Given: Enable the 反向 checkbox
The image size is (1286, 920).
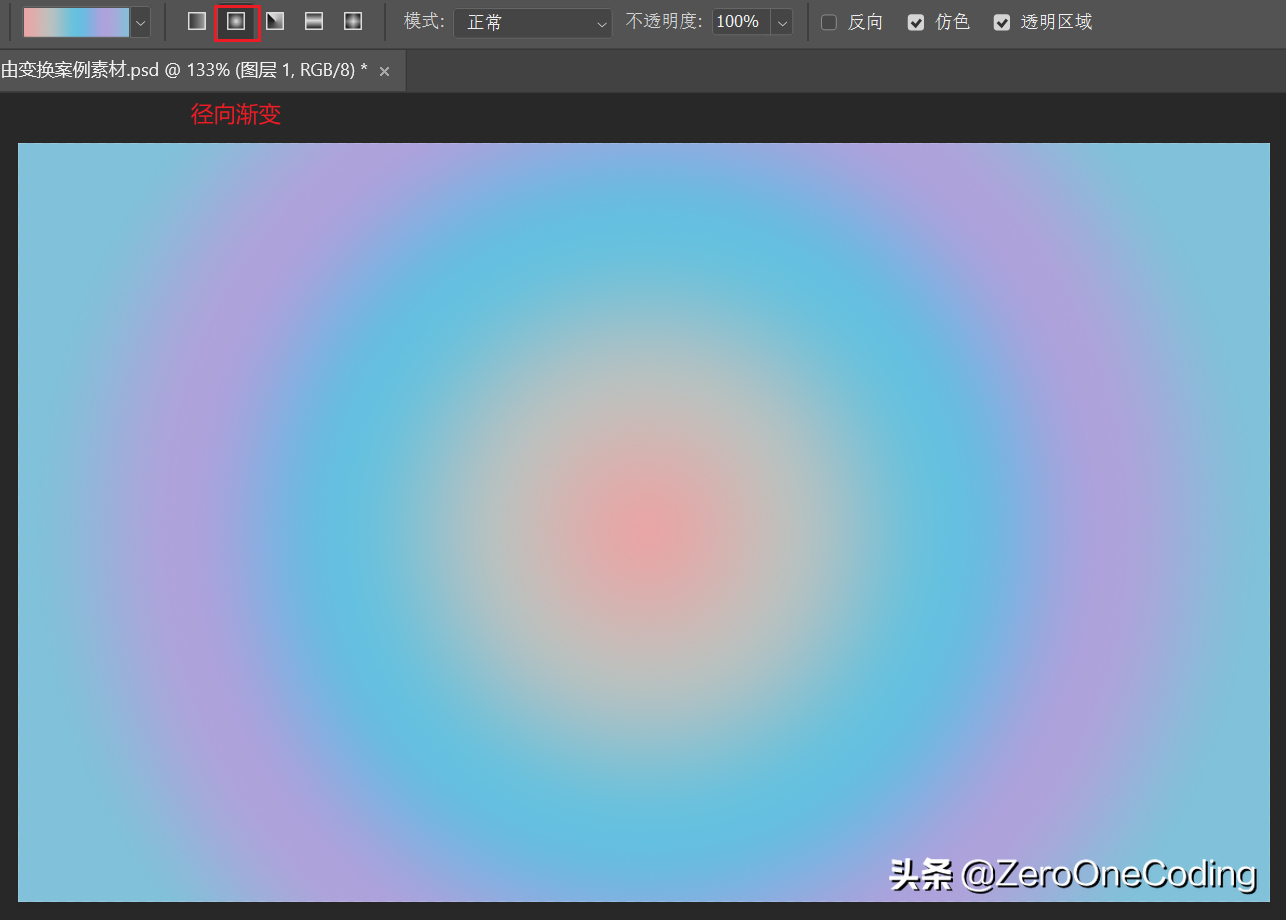Looking at the screenshot, I should pyautogui.click(x=829, y=22).
